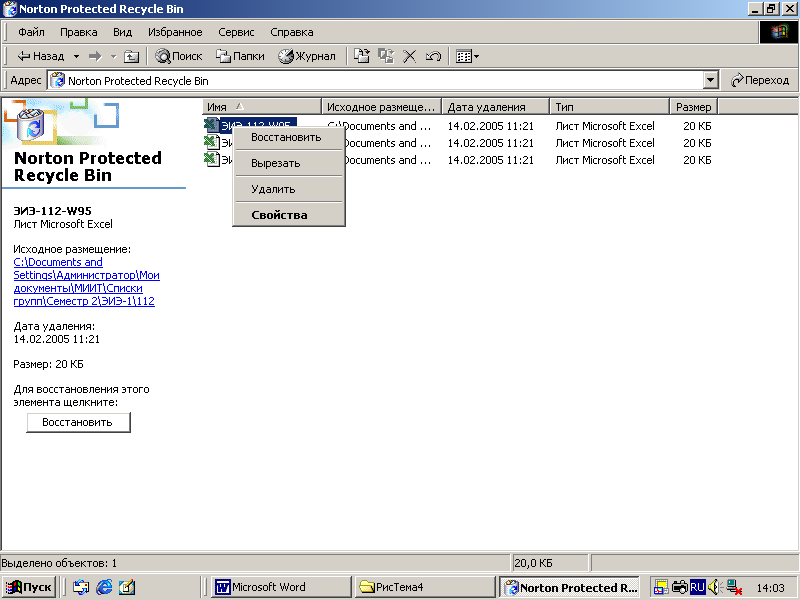Open the Поиск search toolbar button
Viewport: 800px width, 600px height.
pos(179,56)
